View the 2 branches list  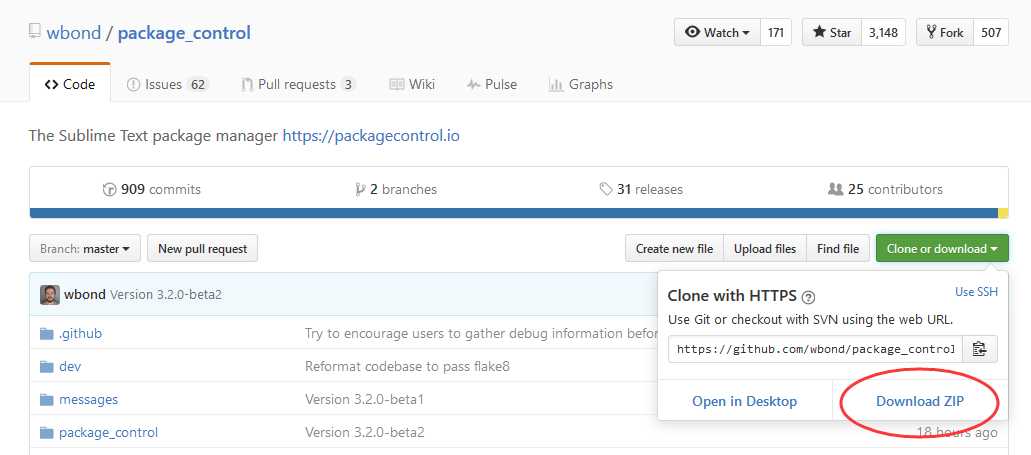click(396, 189)
